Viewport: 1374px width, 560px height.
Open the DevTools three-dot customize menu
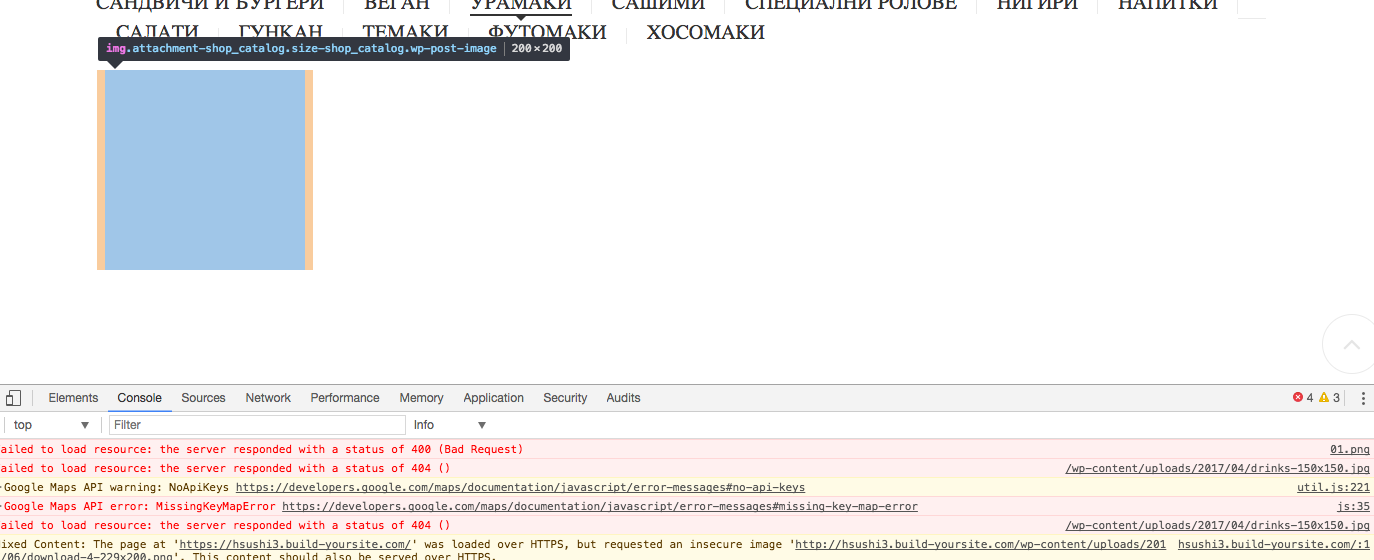tap(1362, 398)
